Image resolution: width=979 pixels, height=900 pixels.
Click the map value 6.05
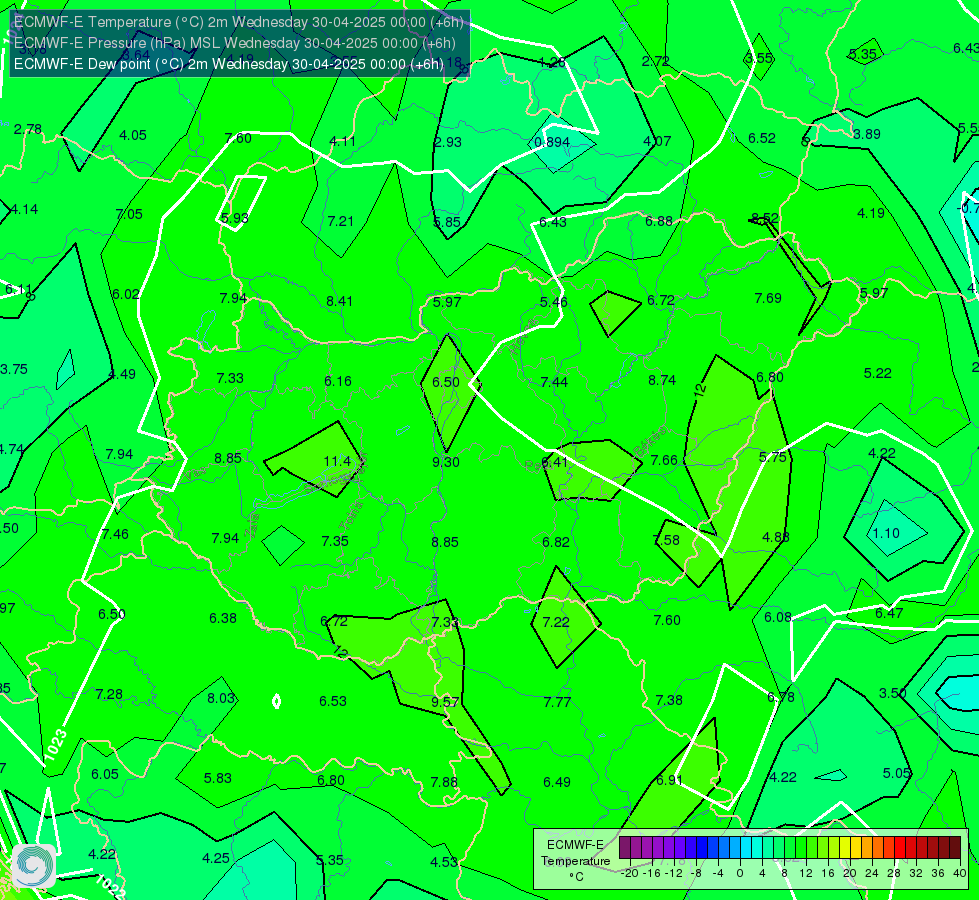(x=105, y=774)
